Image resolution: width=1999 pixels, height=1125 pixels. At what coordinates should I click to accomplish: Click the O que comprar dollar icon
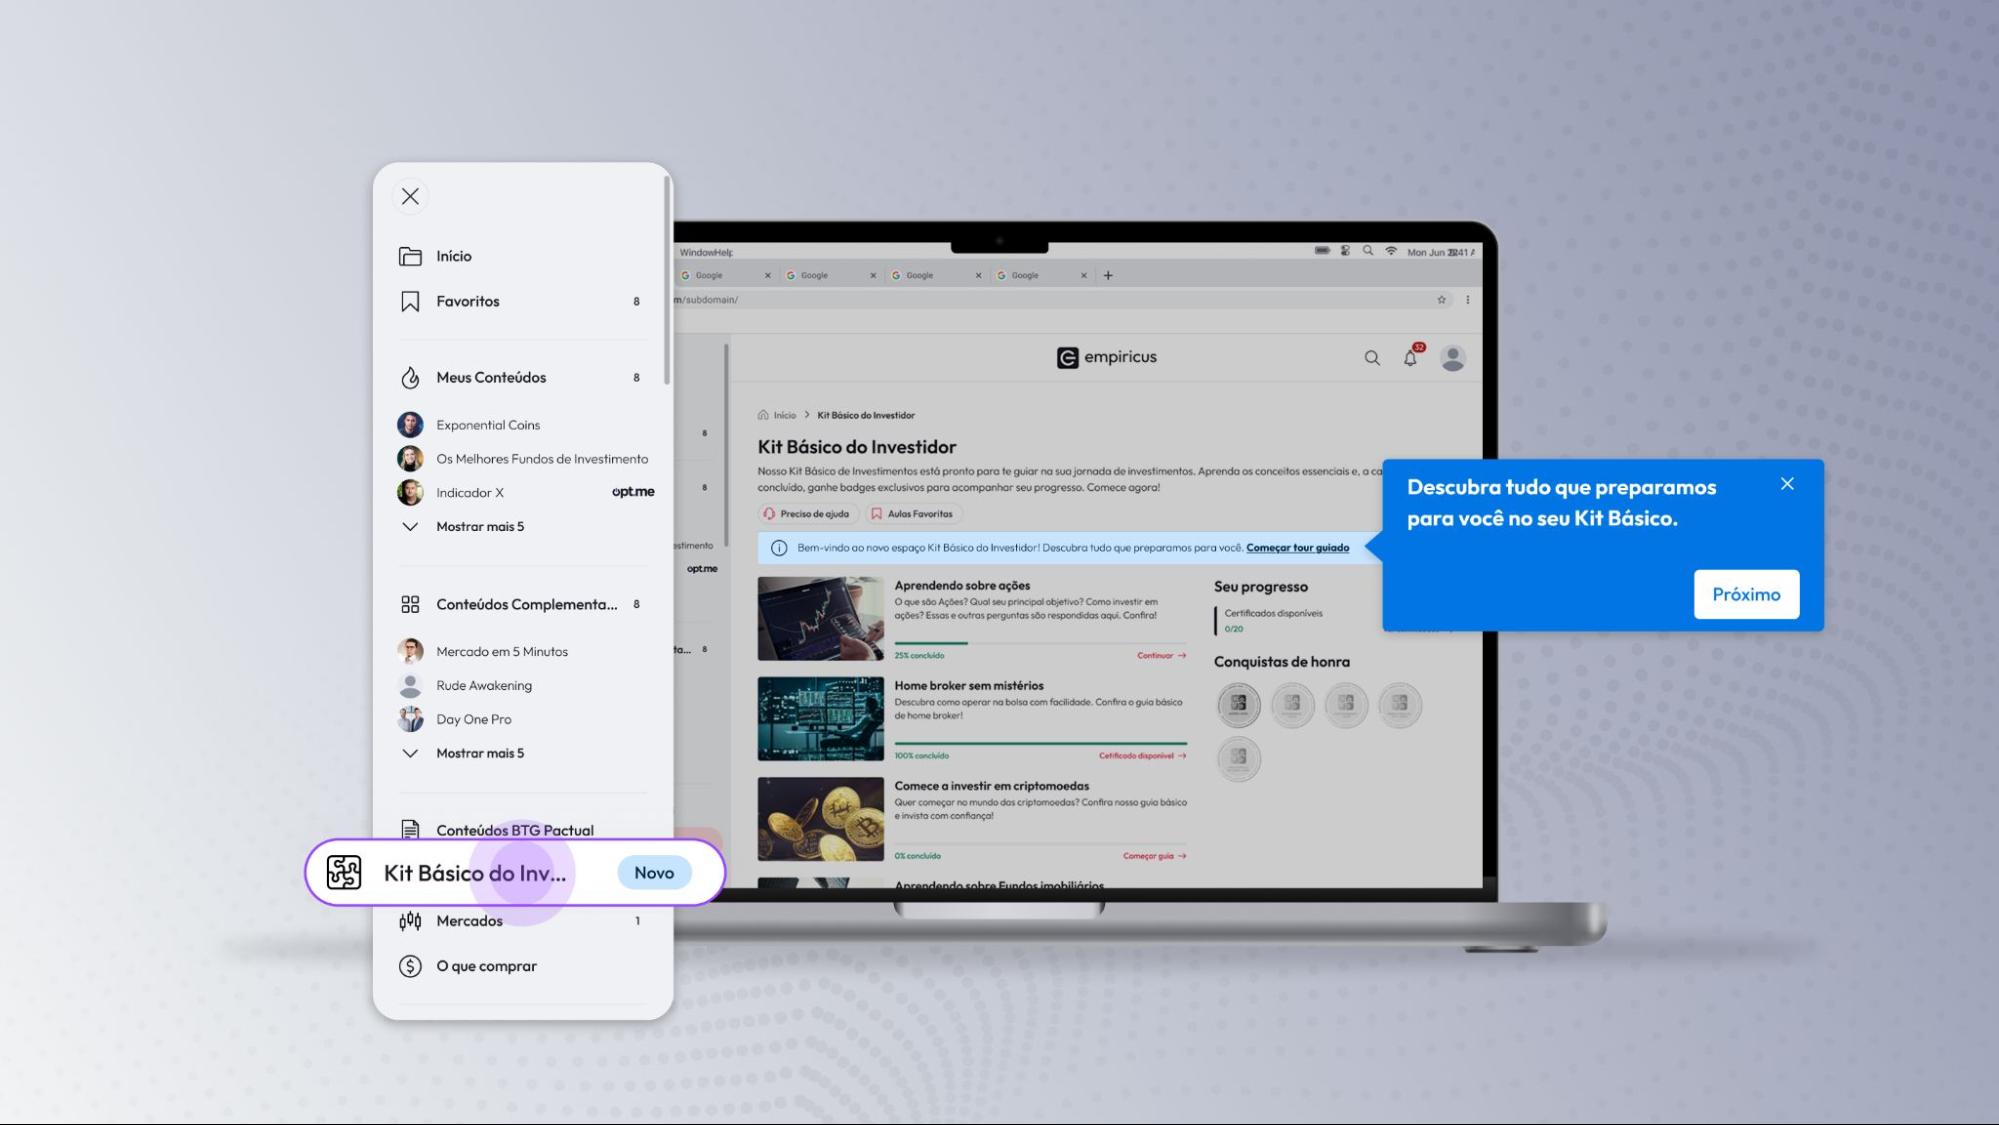pos(410,966)
